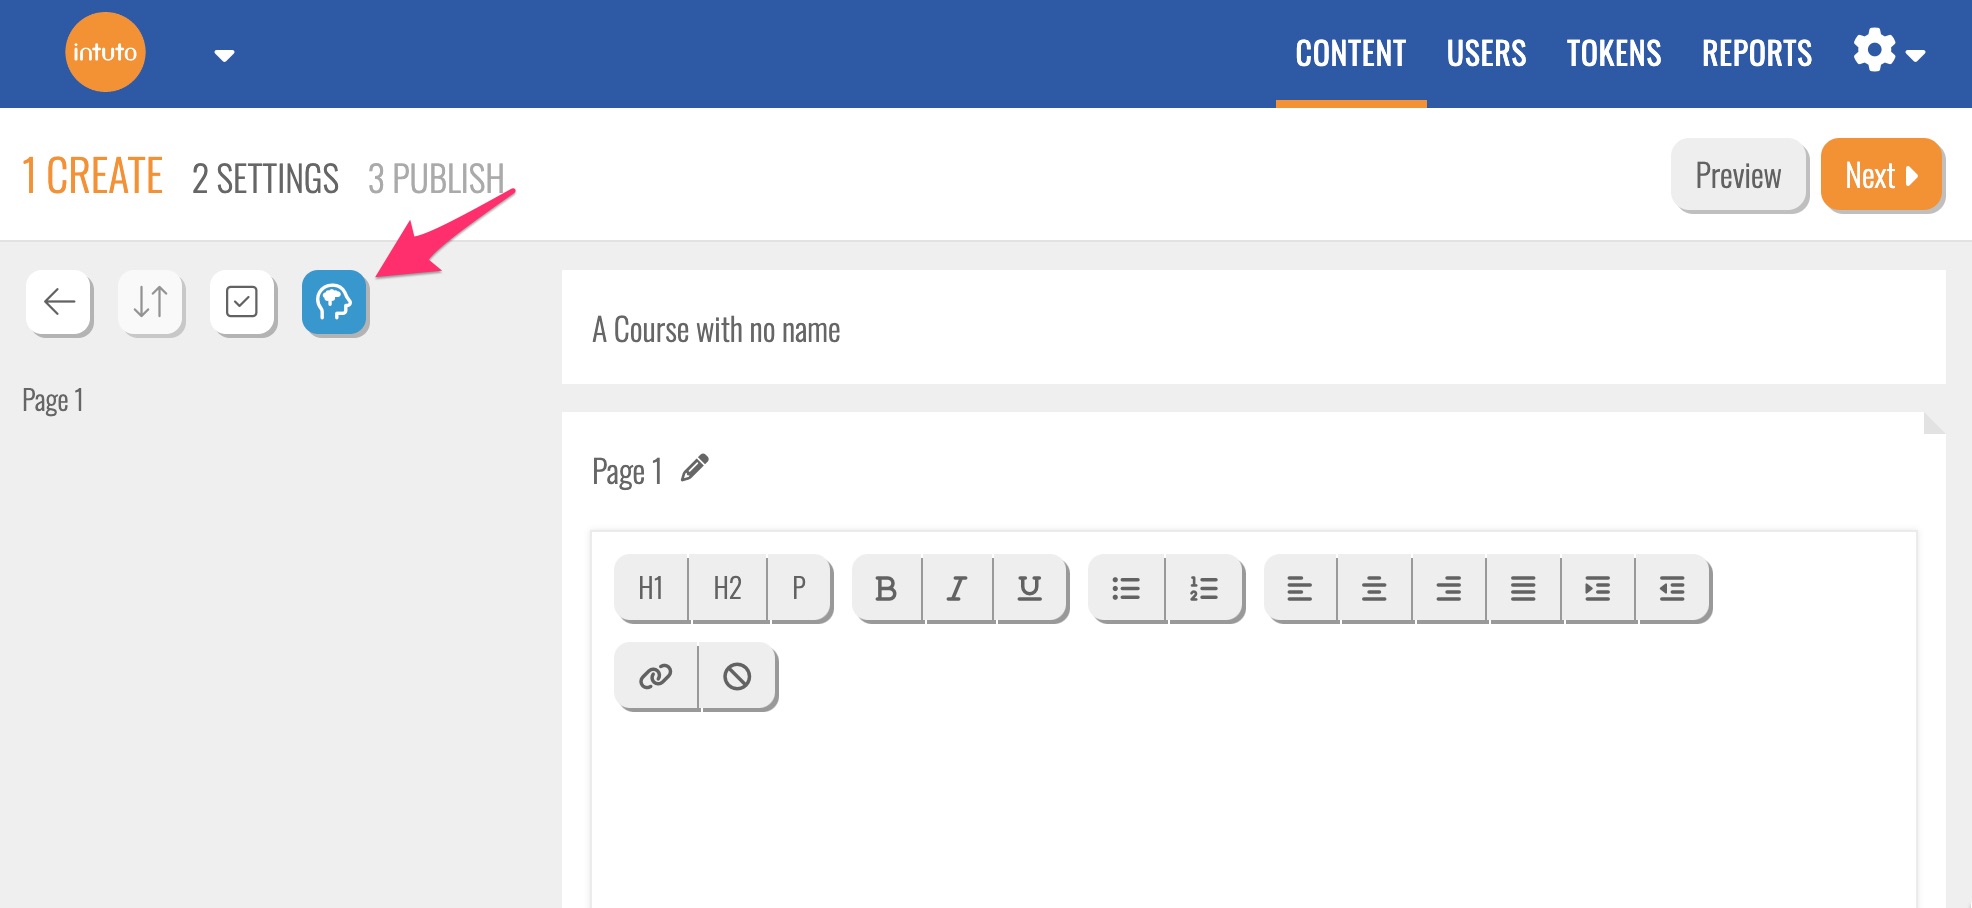Viewport: 1972px width, 908px height.
Task: Toggle italic formatting
Action: 957,589
